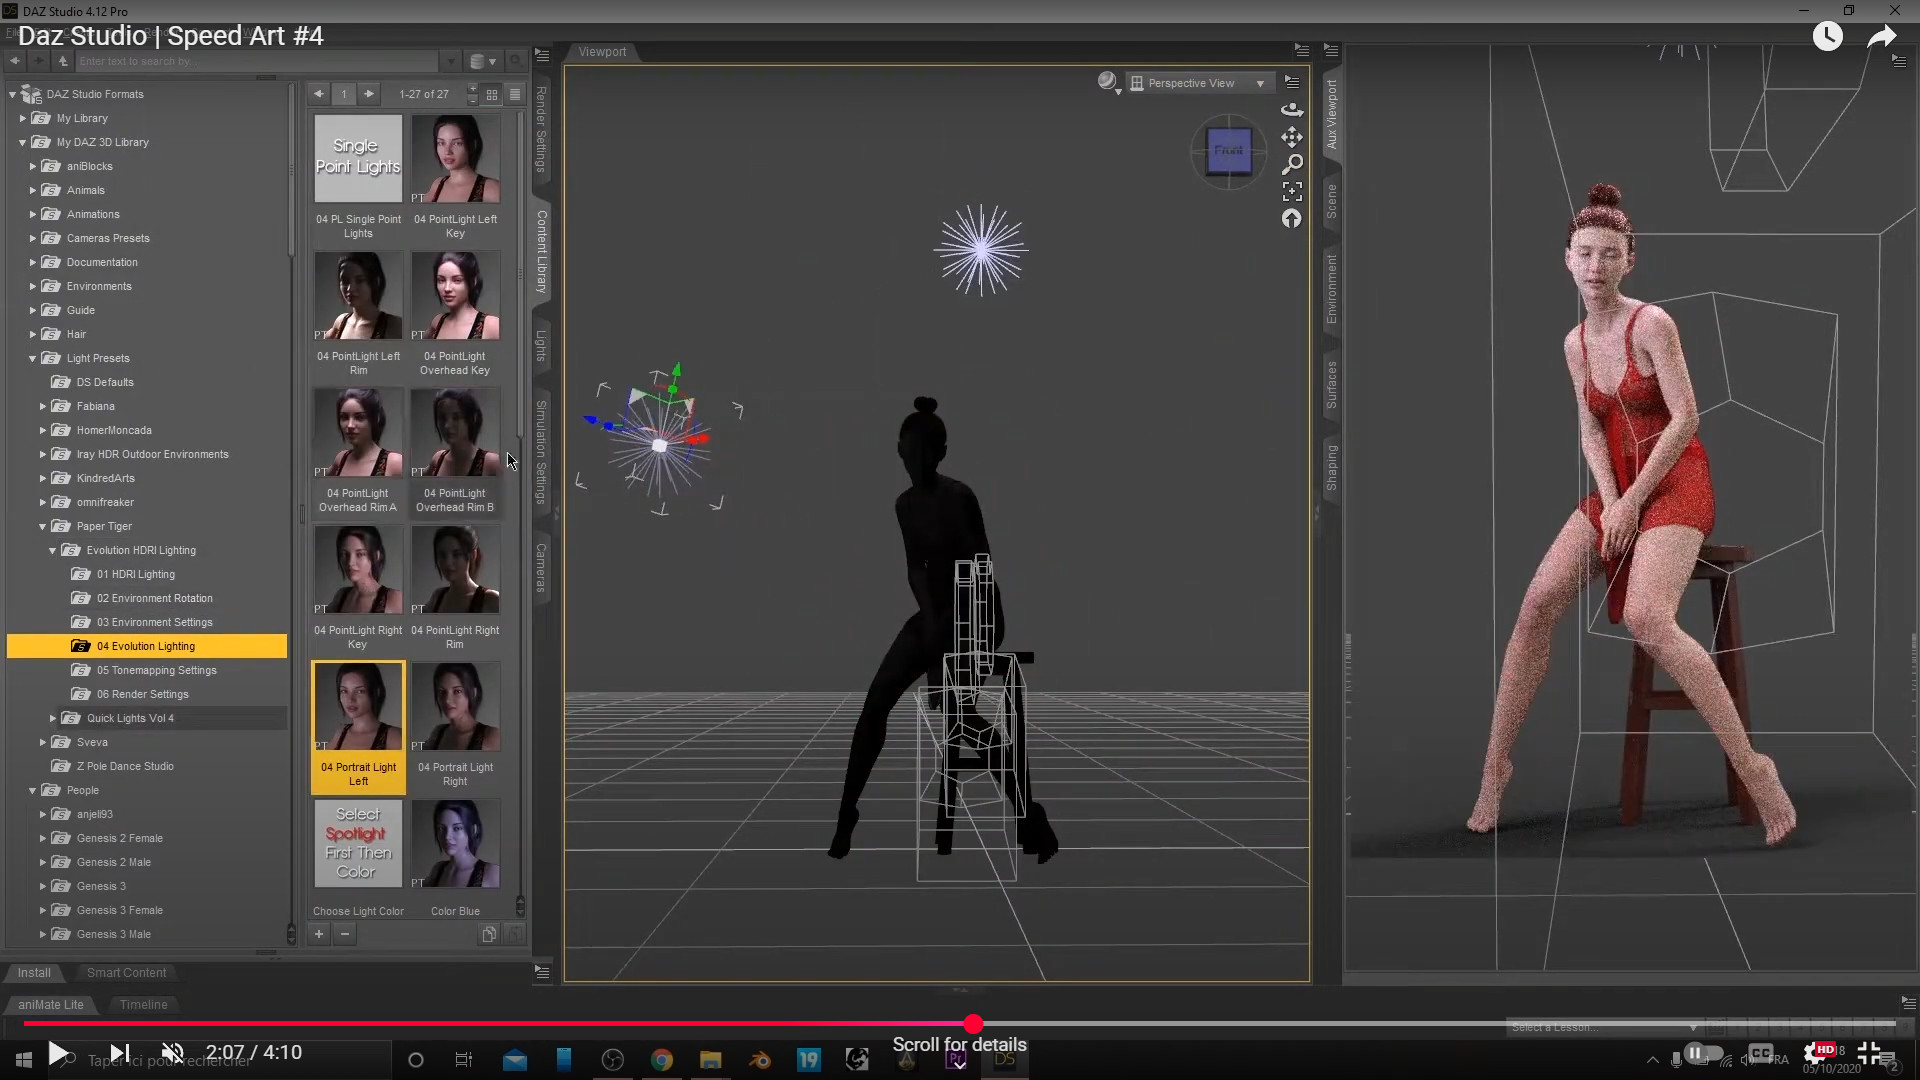Switch content library to grid view

pyautogui.click(x=492, y=94)
